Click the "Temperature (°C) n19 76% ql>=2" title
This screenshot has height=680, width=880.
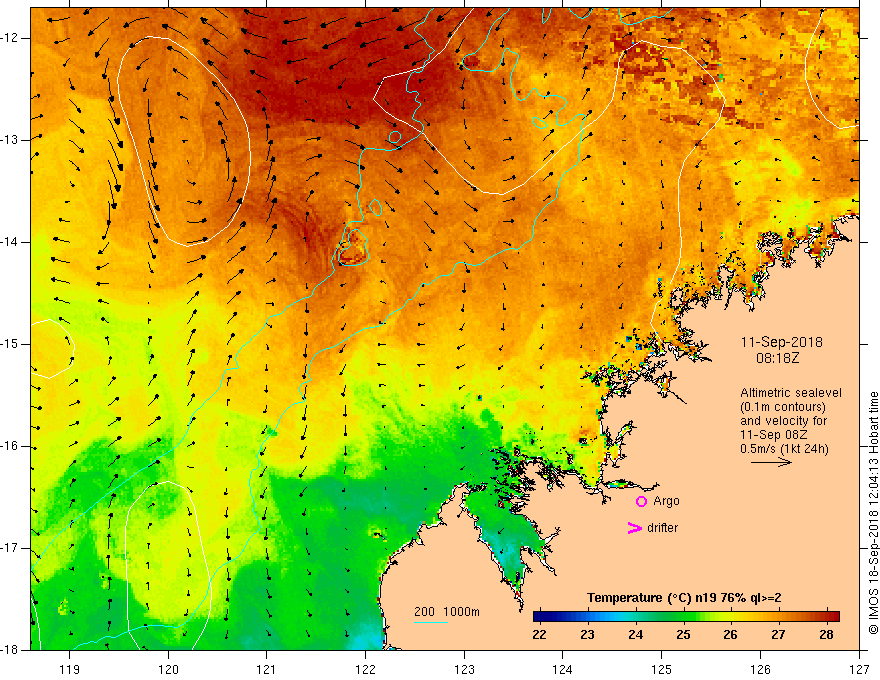tap(684, 598)
